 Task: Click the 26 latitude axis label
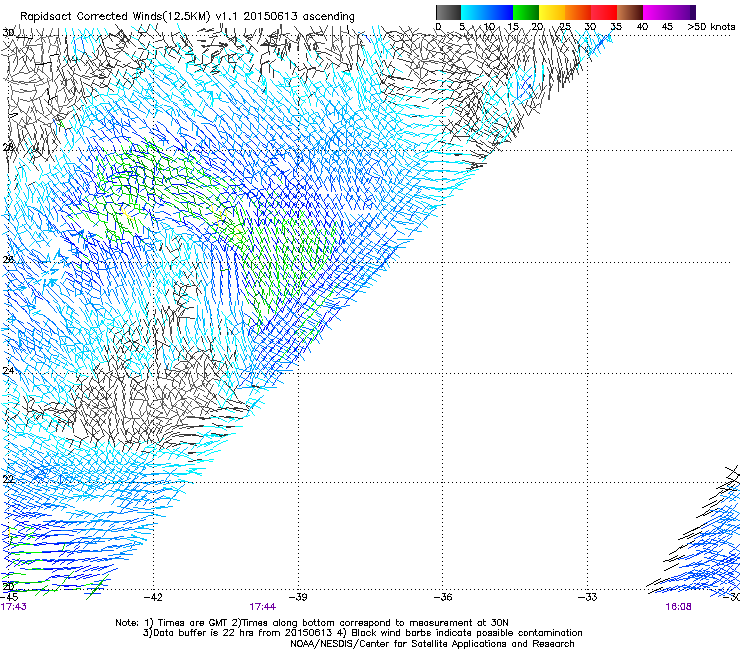click(8, 260)
